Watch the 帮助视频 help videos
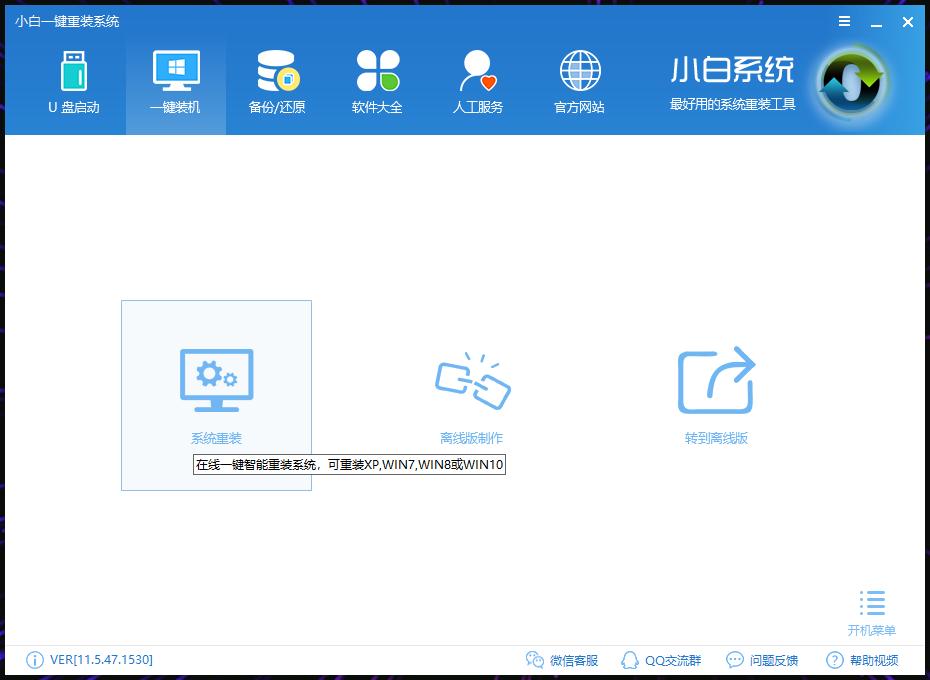The height and width of the screenshot is (680, 930). (x=862, y=660)
